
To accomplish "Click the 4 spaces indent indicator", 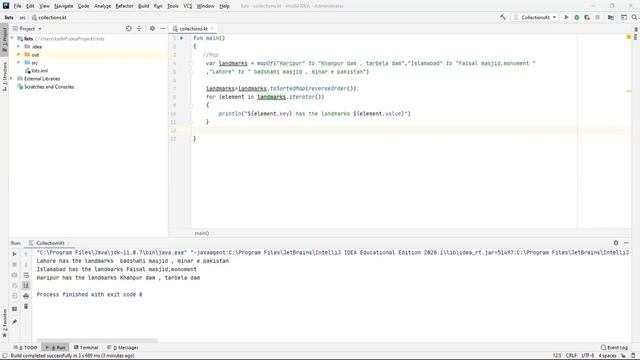I will click(607, 356).
